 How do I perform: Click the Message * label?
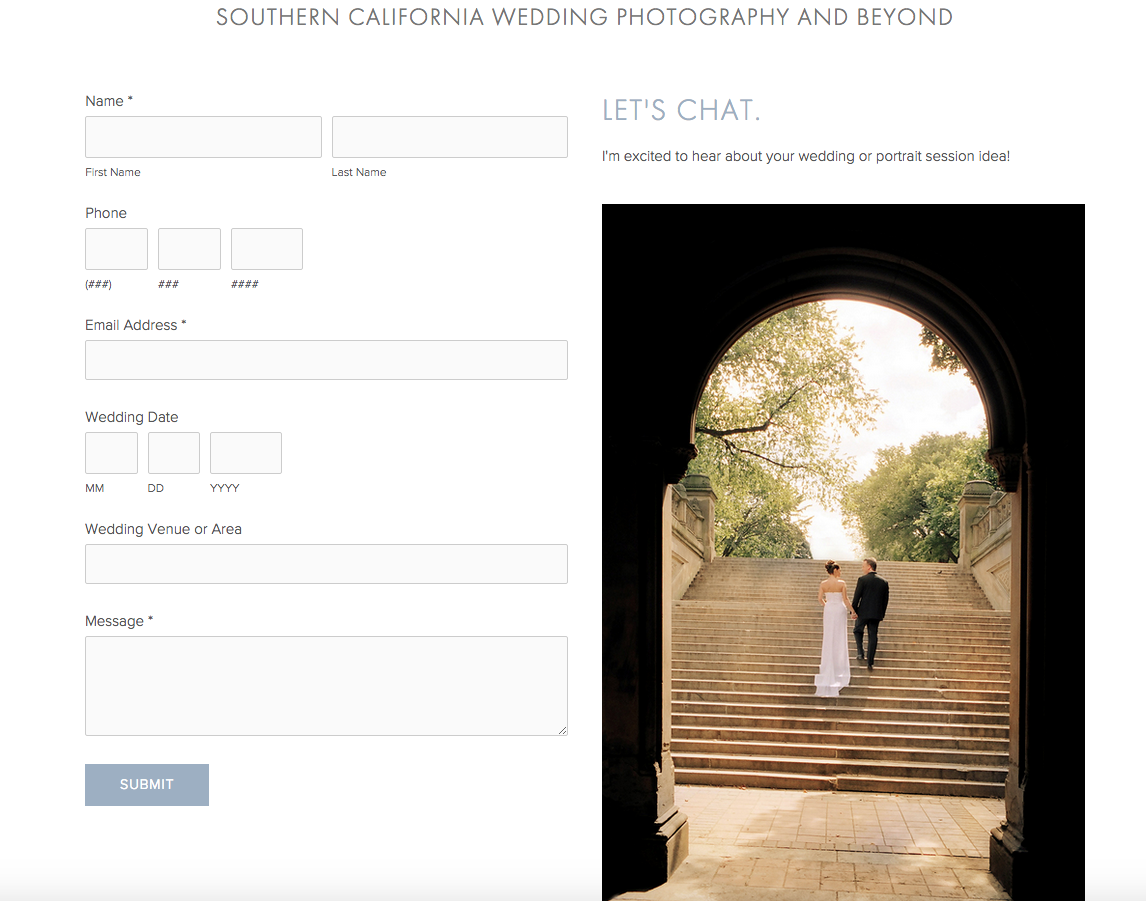(119, 621)
